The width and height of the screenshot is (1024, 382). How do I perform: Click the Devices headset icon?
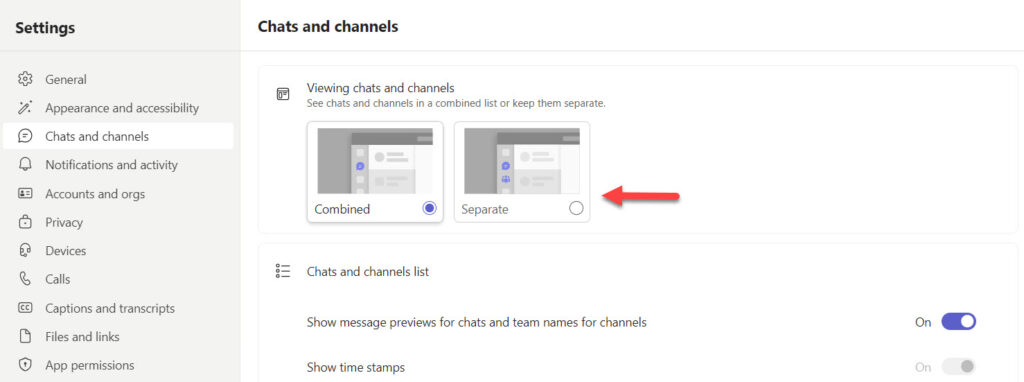25,251
